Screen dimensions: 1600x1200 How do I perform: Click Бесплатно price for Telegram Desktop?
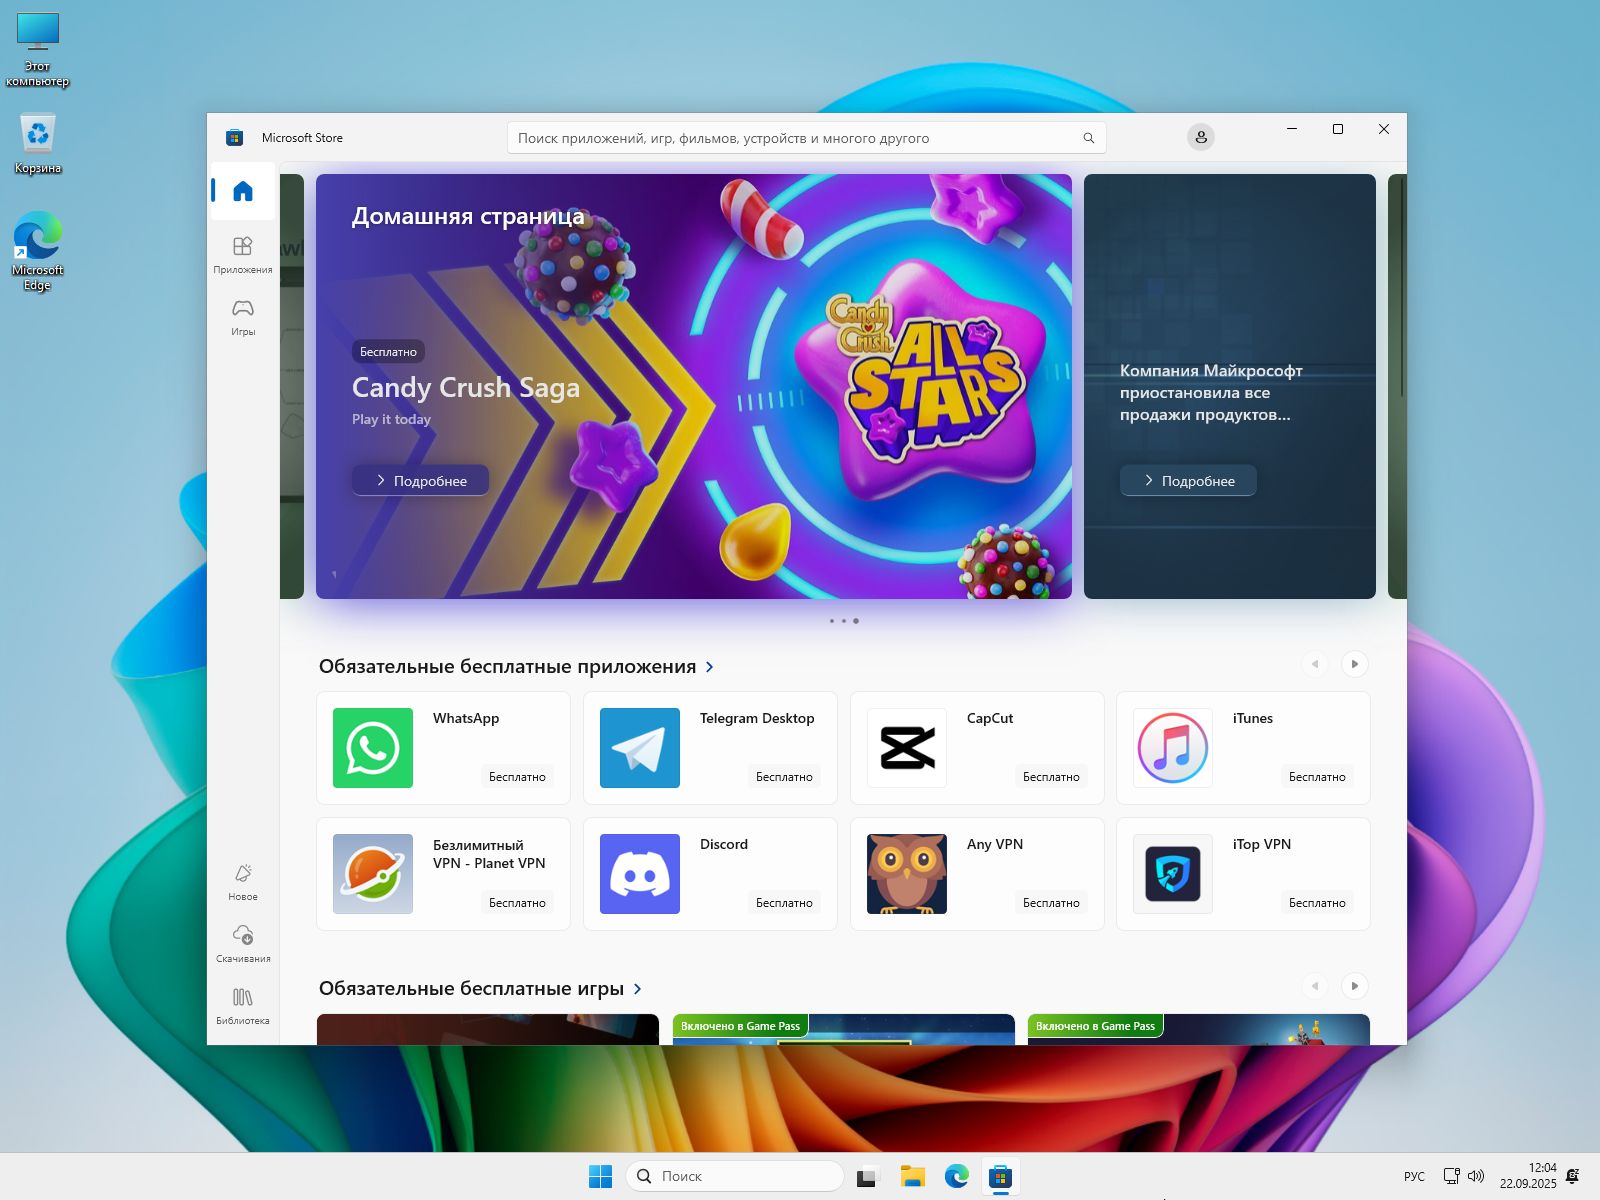tap(784, 777)
